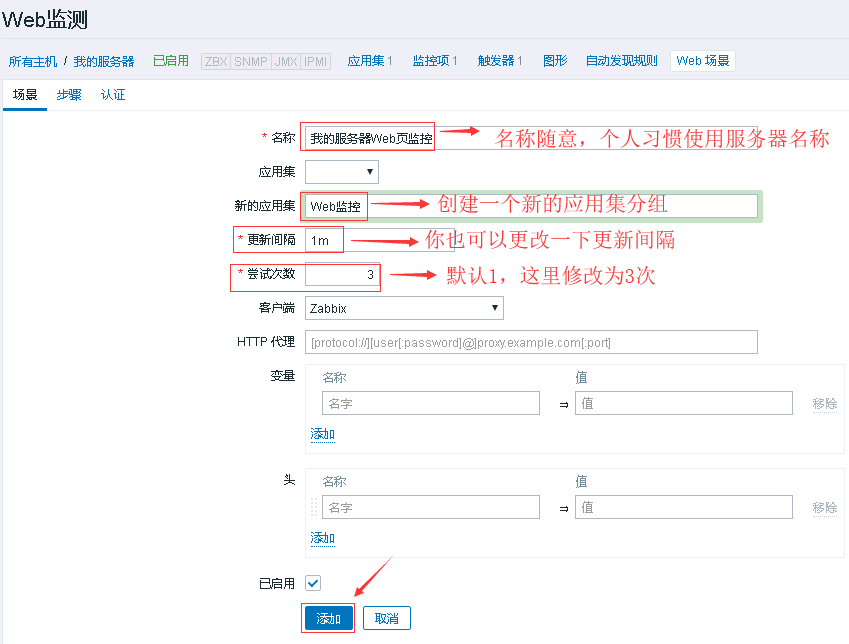The width and height of the screenshot is (849, 644).
Task: Toggle the 已启用 checkbox
Action: click(313, 583)
